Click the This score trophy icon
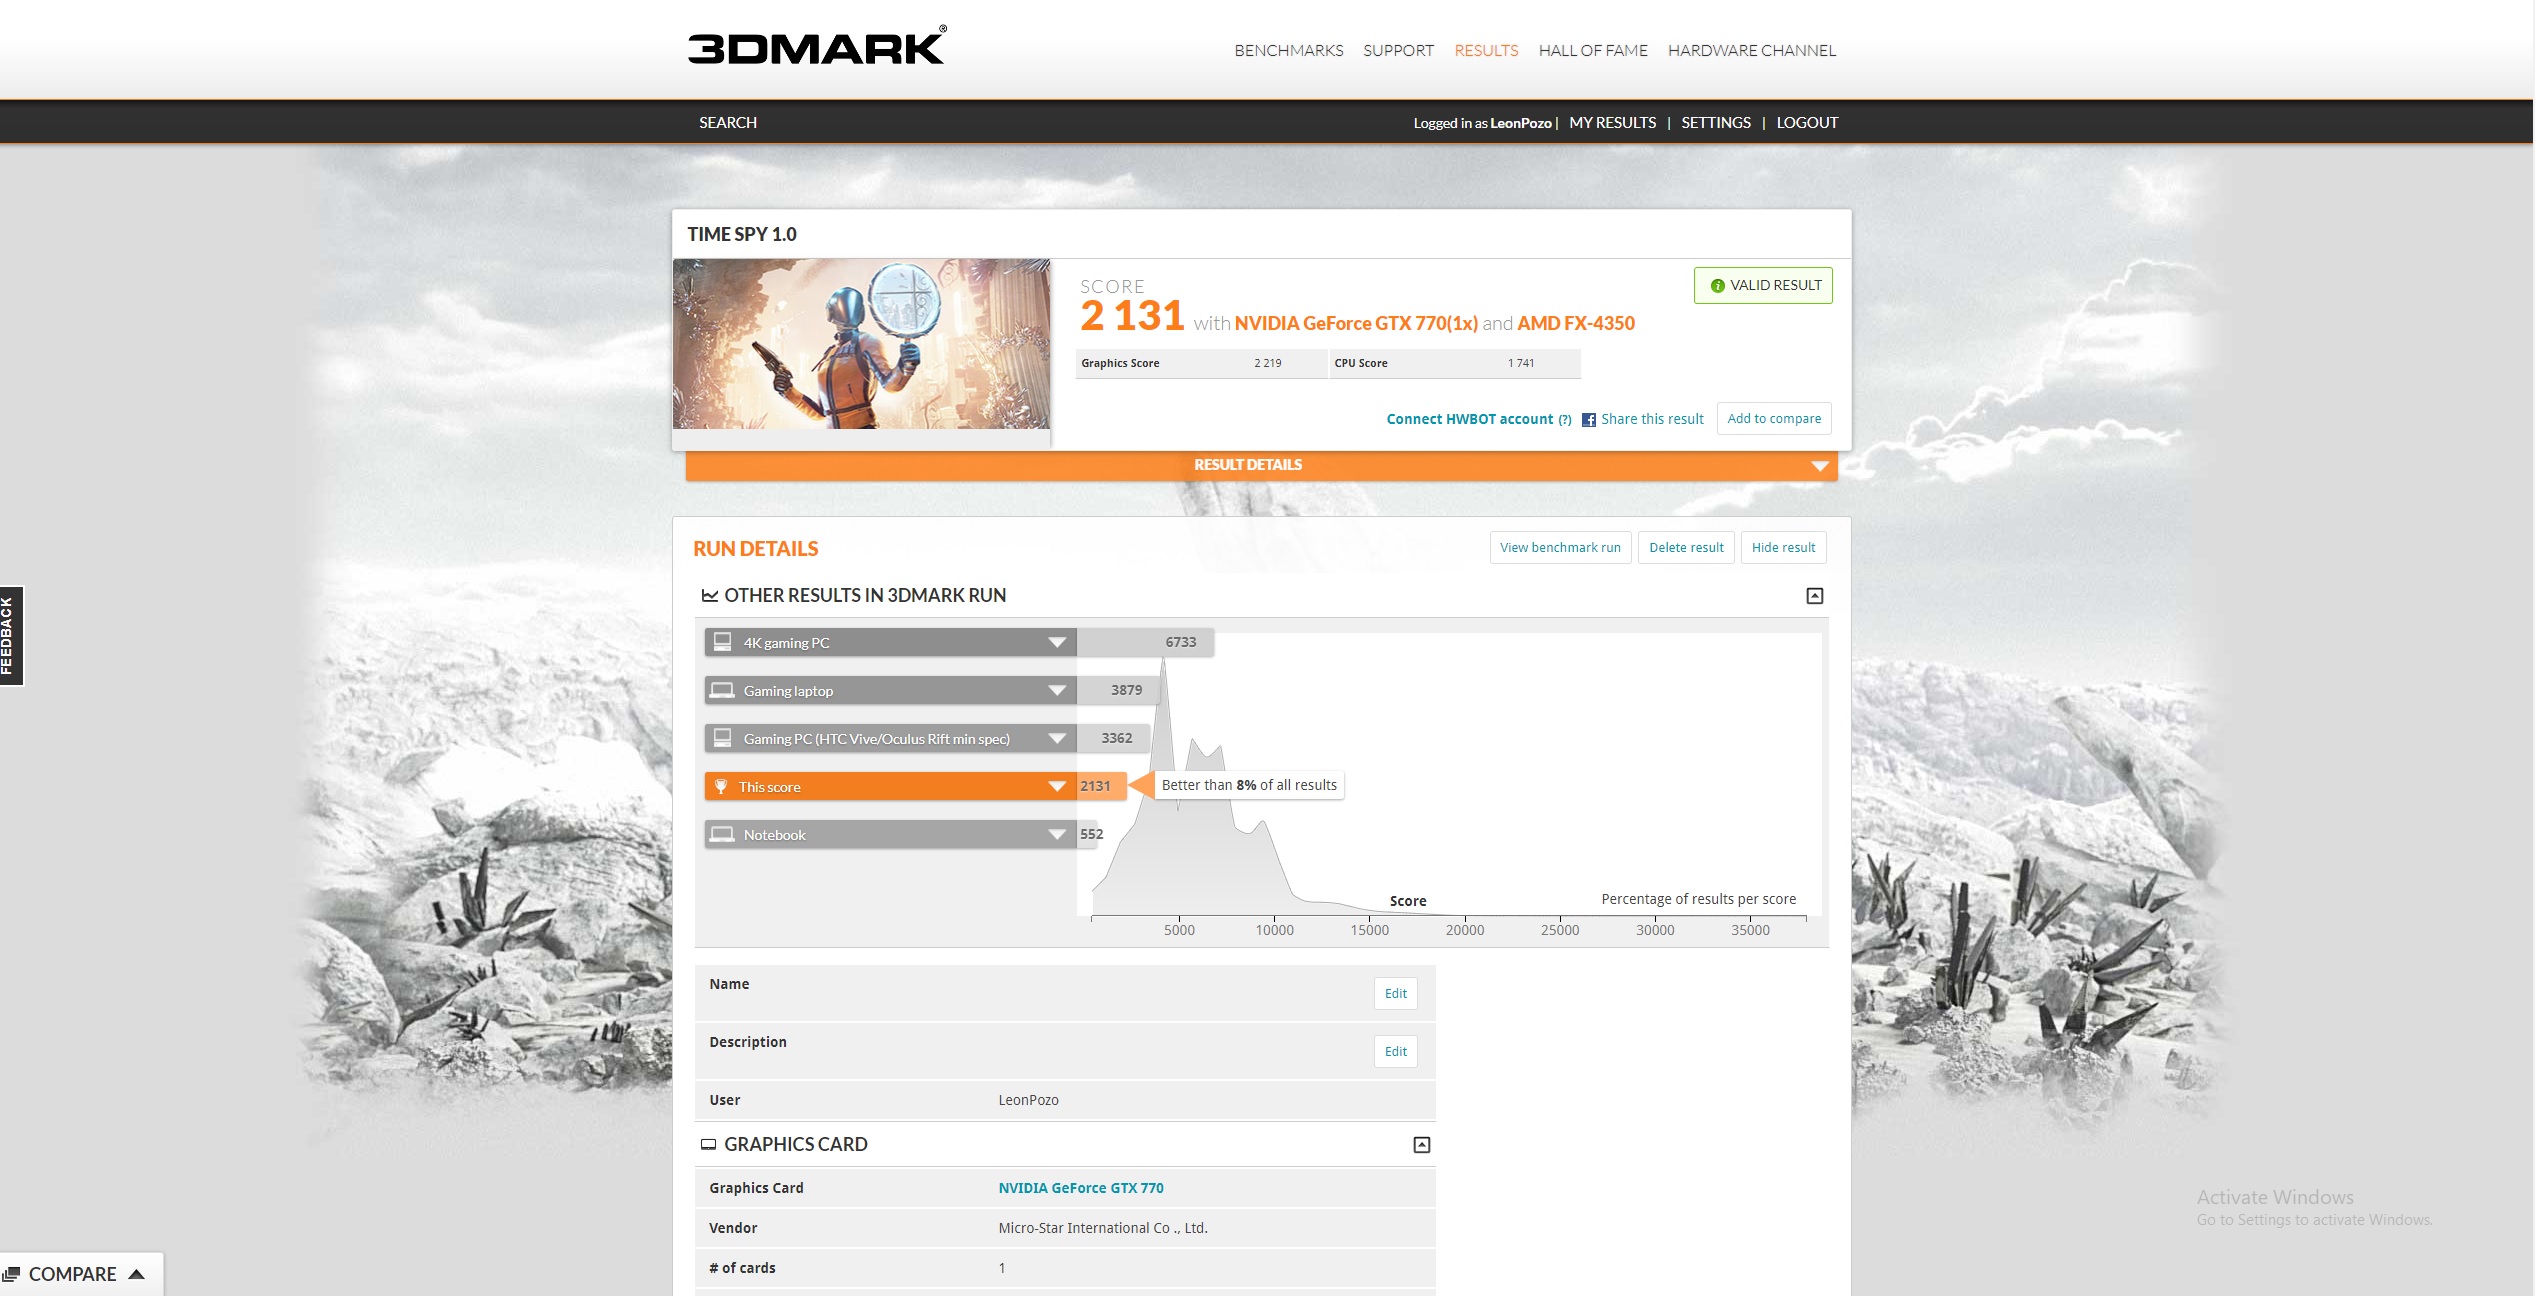2535x1296 pixels. click(x=720, y=786)
